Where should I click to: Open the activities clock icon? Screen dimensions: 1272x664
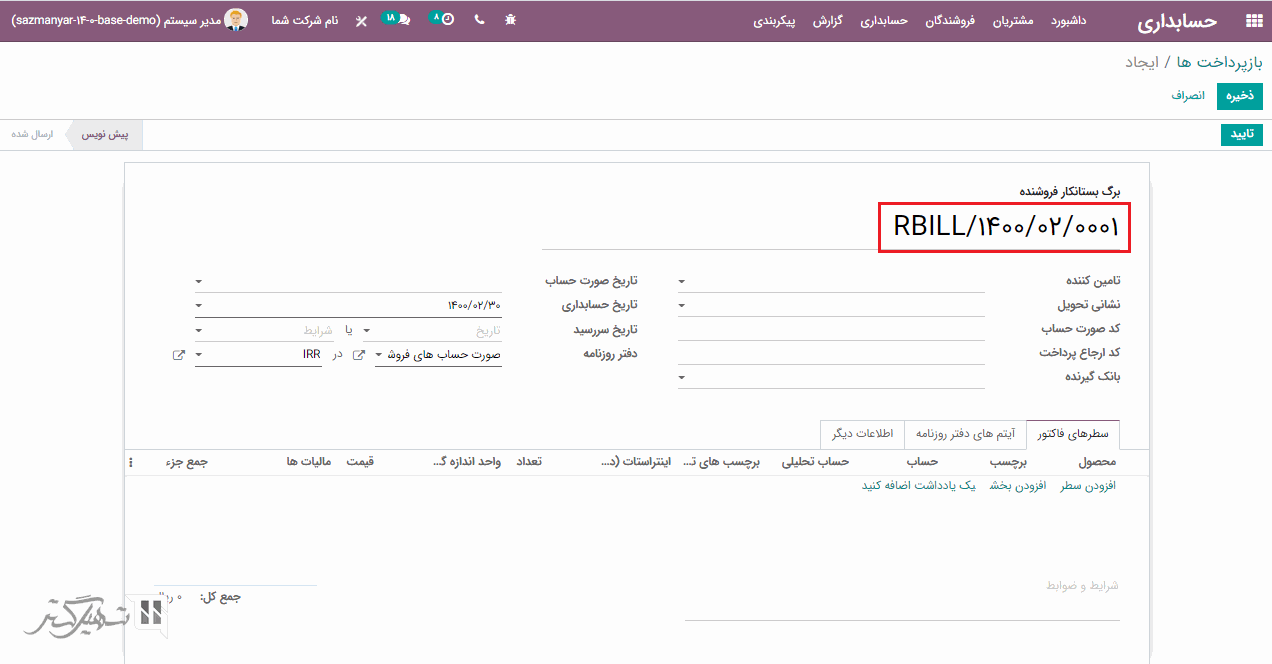(x=447, y=20)
